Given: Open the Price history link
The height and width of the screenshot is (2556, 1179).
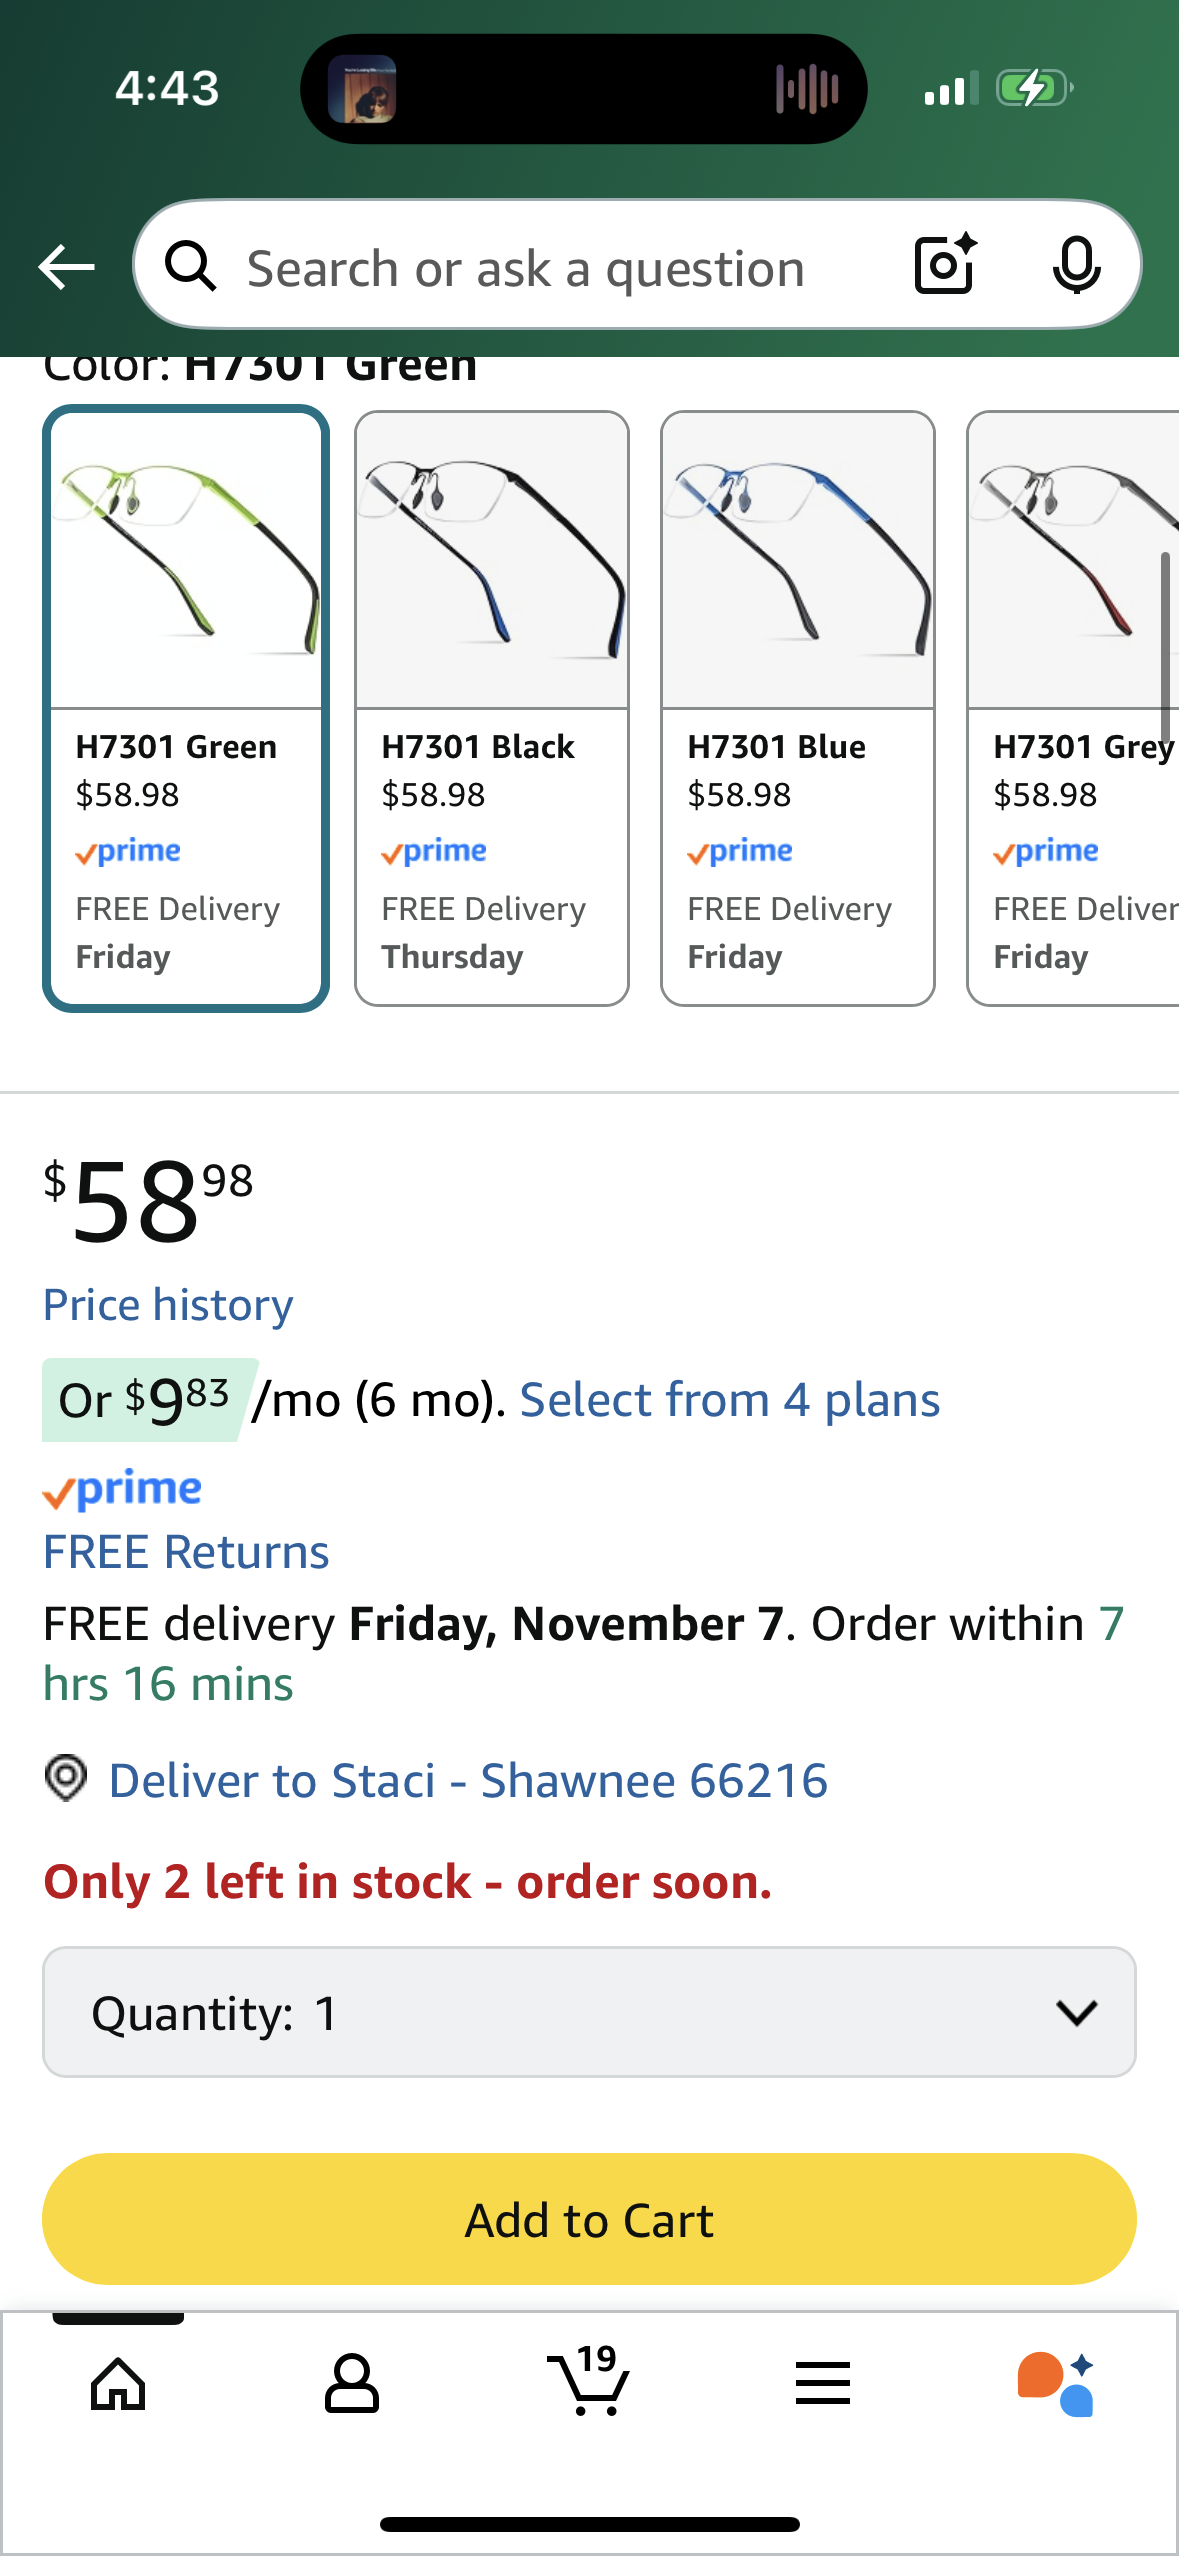Looking at the screenshot, I should [168, 1305].
